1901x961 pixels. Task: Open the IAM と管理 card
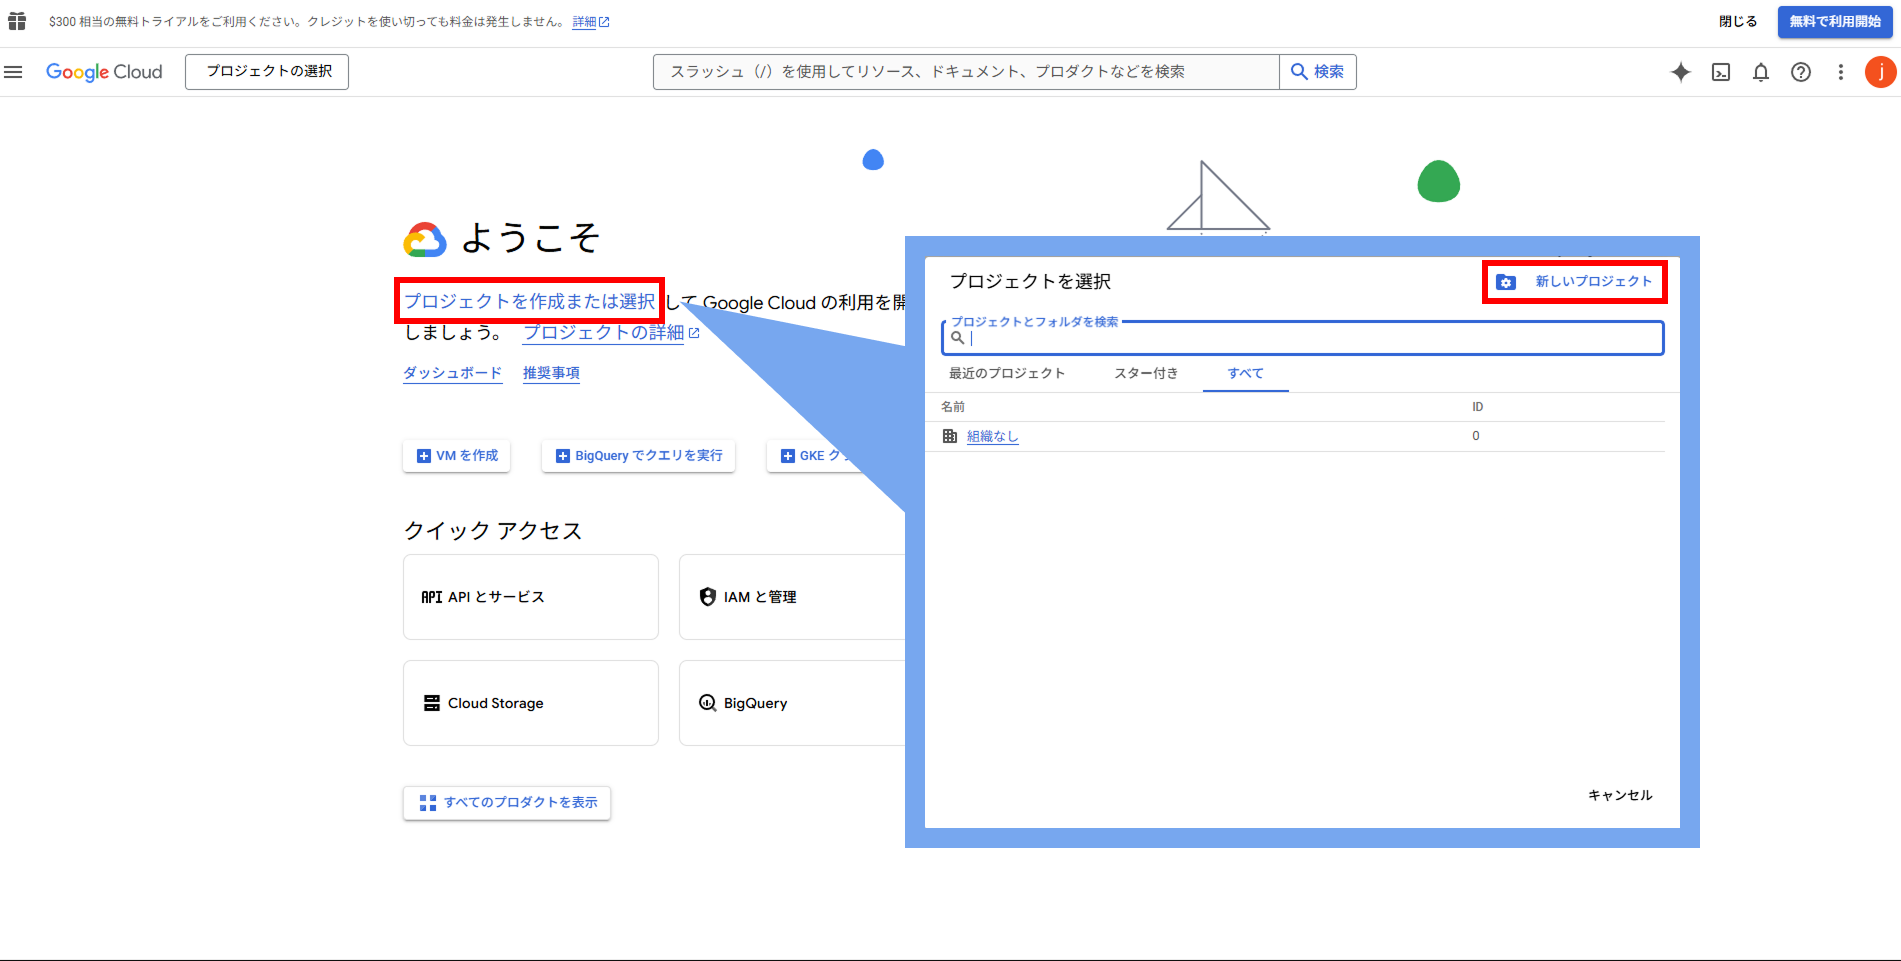pos(792,597)
